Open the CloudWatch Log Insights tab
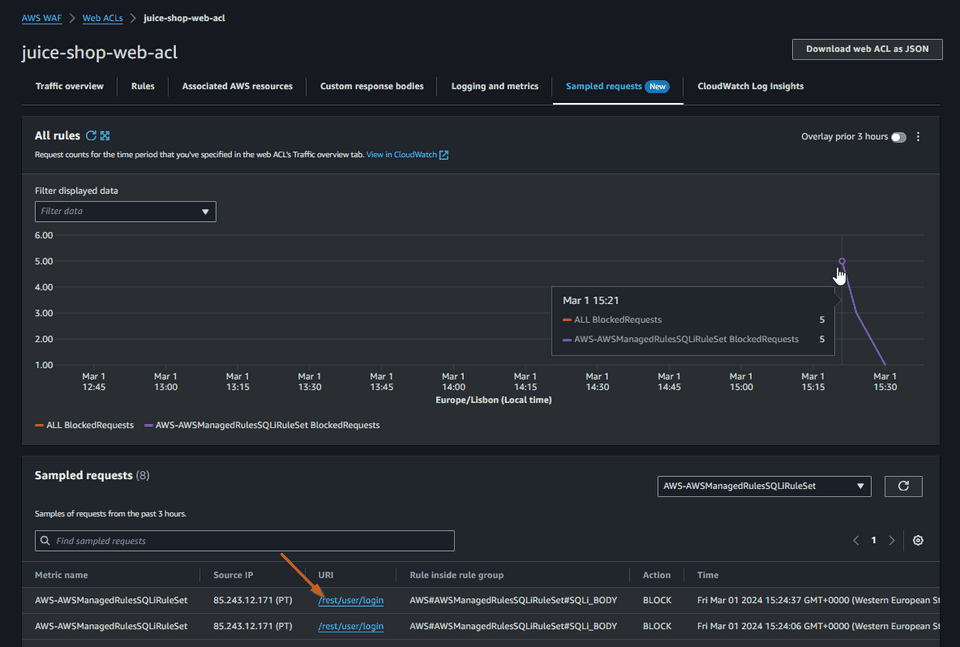Screen dimensions: 960x647 (x=750, y=86)
